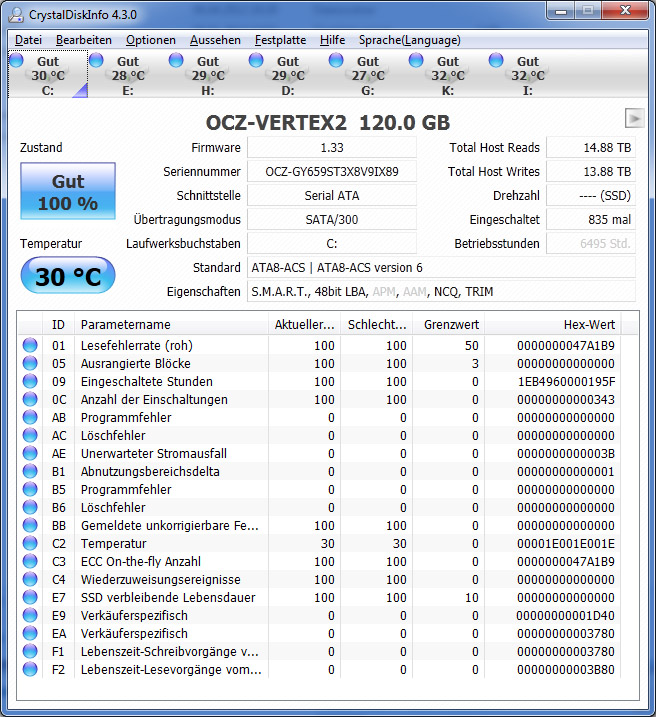Click the status orb next to Temperatur row C2
Screen dimensions: 656x717
pos(30,543)
